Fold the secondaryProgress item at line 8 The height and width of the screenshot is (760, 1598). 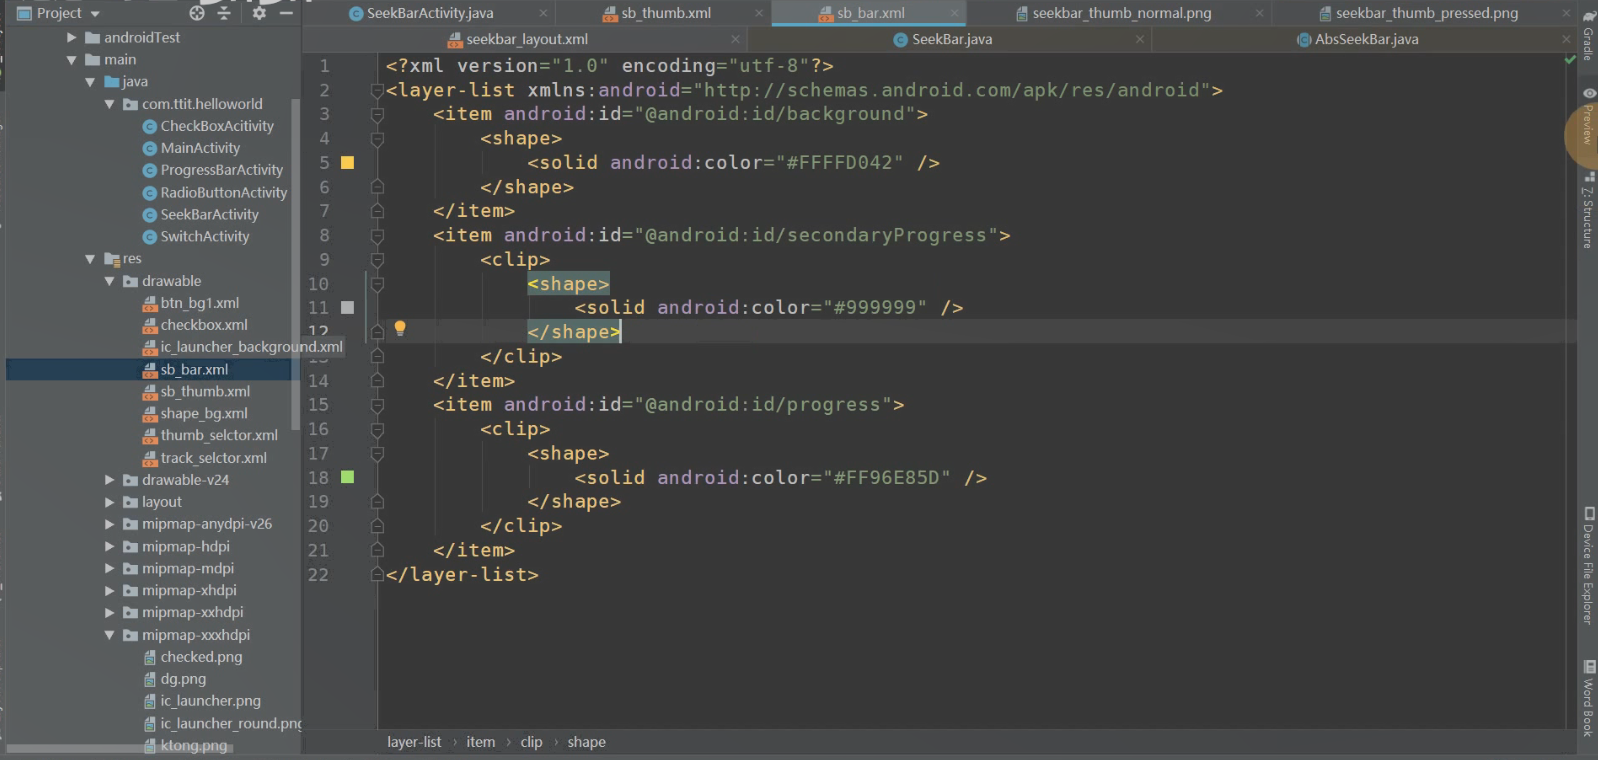(x=377, y=235)
